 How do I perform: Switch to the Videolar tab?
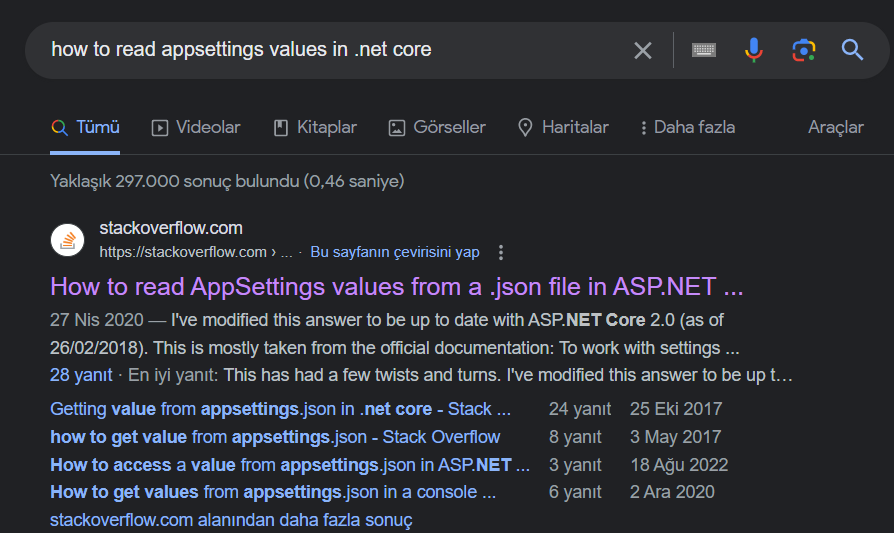[196, 127]
